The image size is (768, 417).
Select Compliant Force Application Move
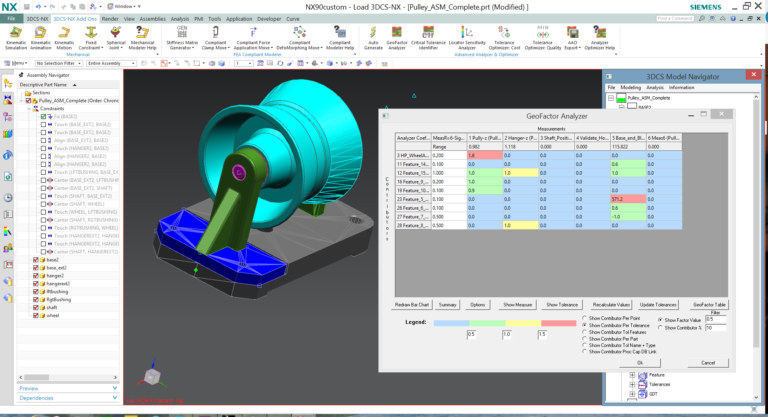(x=253, y=38)
